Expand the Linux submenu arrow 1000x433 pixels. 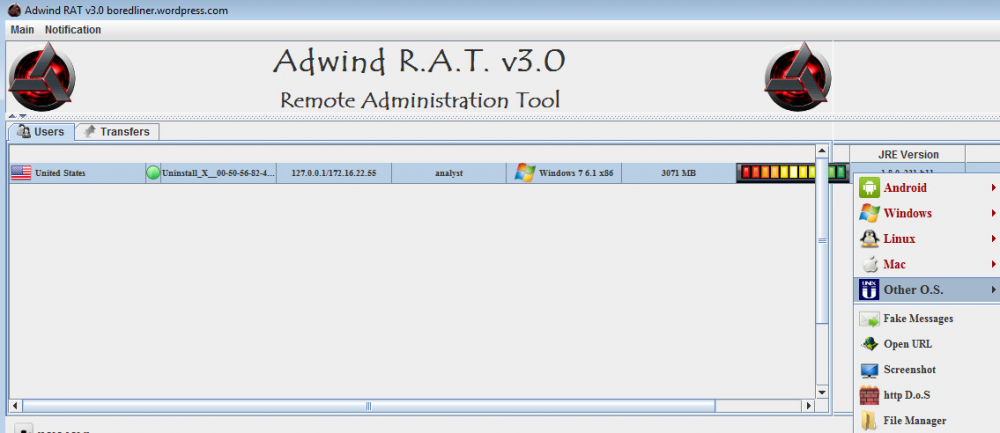994,239
